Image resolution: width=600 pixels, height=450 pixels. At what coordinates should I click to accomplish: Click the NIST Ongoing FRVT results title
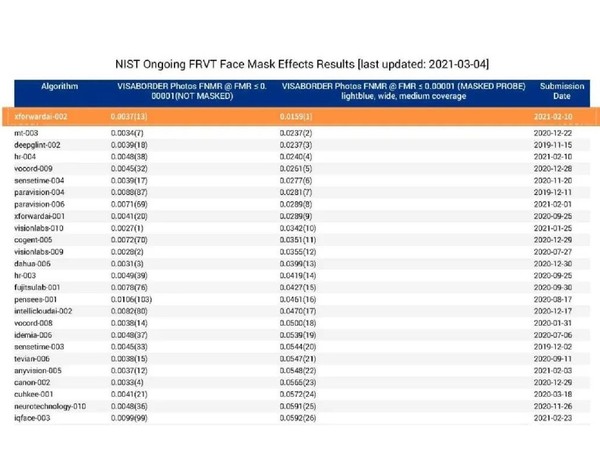pyautogui.click(x=300, y=61)
